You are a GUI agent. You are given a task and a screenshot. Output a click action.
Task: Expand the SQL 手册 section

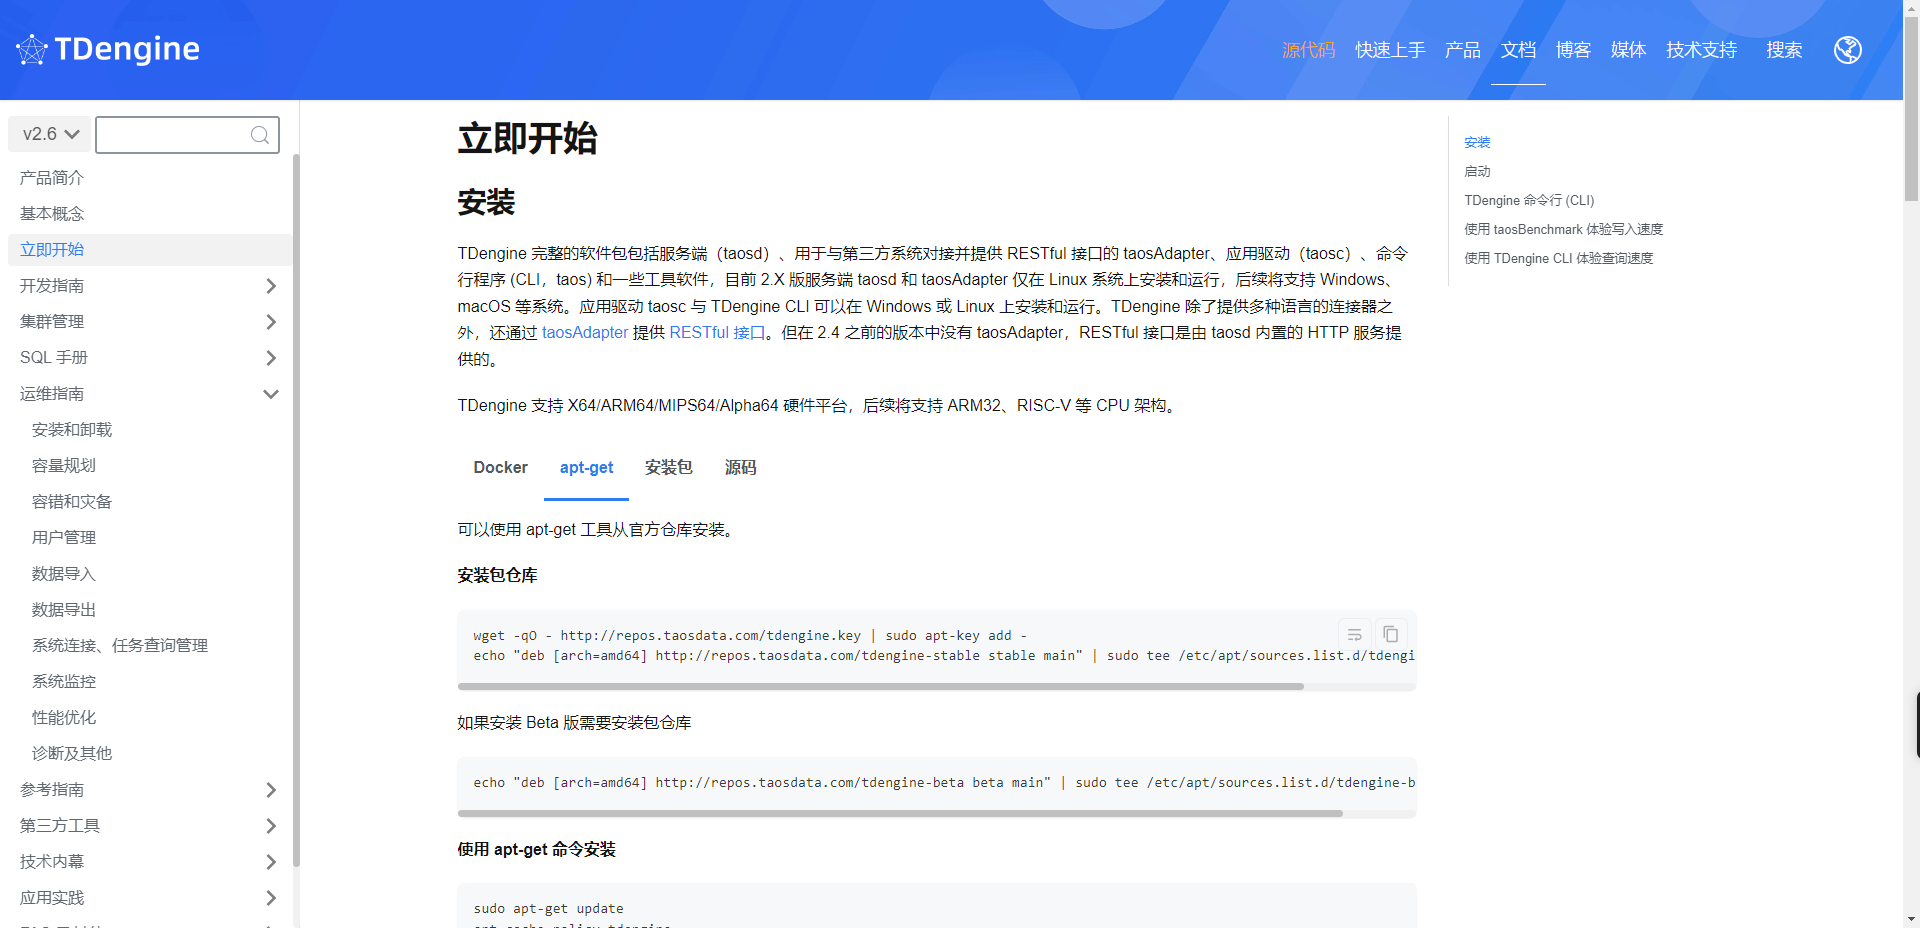(x=270, y=358)
